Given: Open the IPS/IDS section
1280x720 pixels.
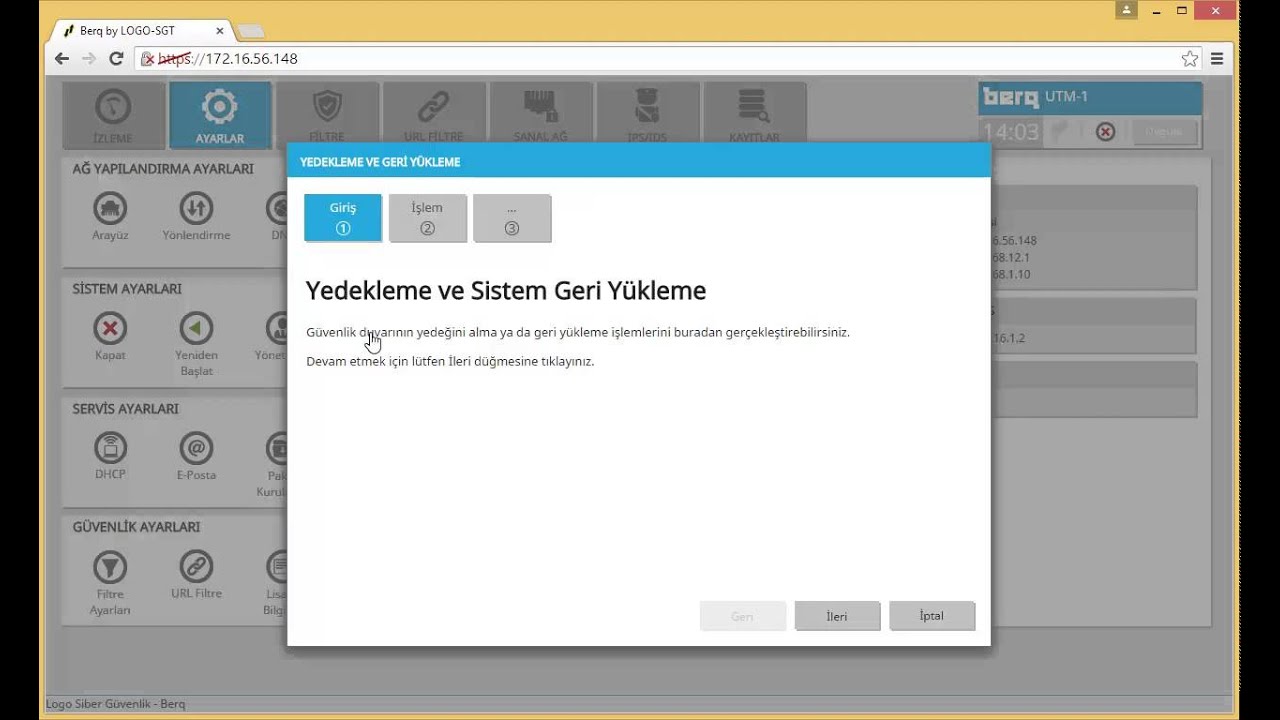Looking at the screenshot, I should pyautogui.click(x=646, y=115).
